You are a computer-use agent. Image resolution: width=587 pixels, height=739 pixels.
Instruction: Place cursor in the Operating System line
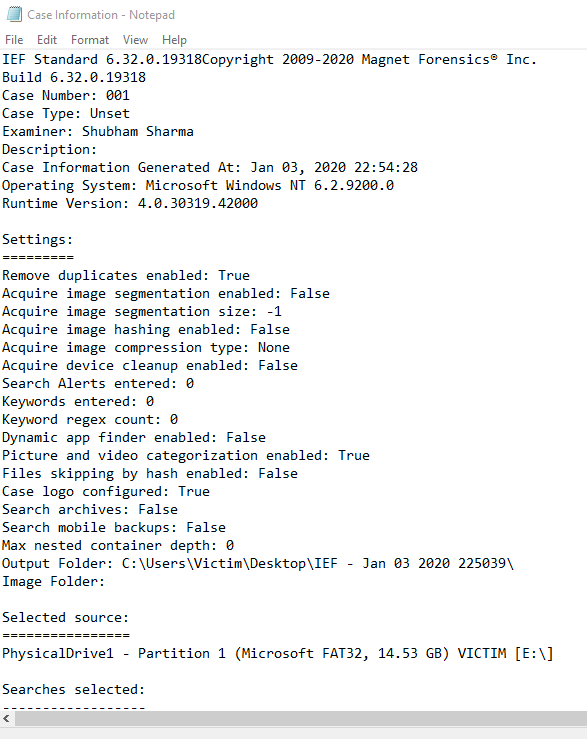click(198, 186)
